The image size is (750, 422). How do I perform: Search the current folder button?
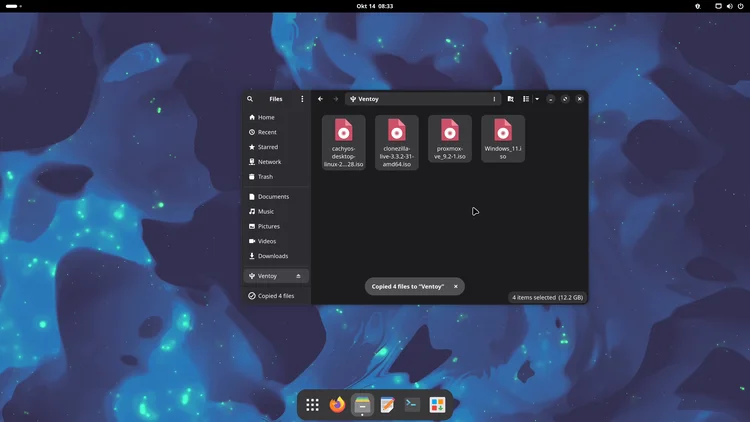(x=510, y=99)
